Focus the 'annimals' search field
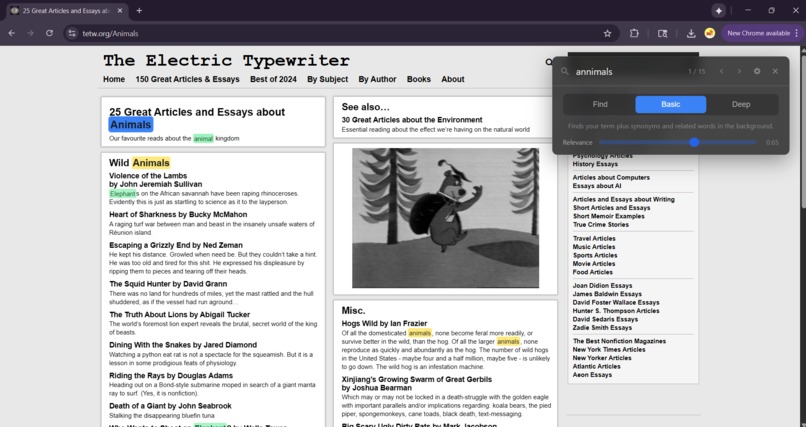Image resolution: width=806 pixels, height=427 pixels. coord(627,72)
